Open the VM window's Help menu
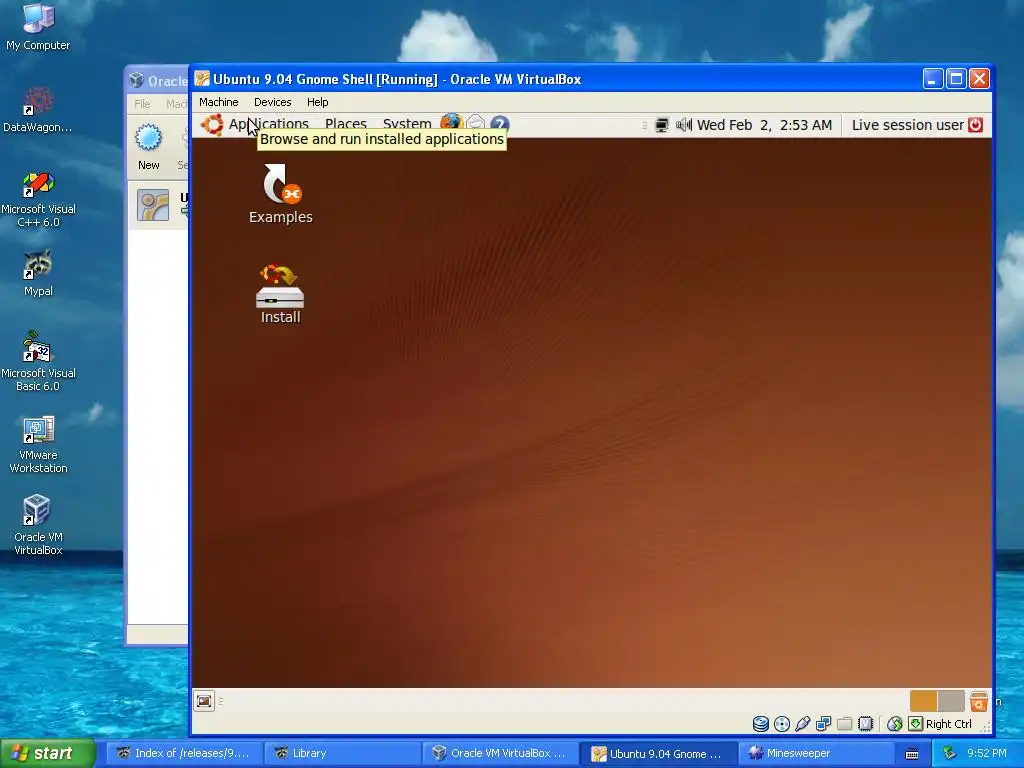 pyautogui.click(x=317, y=102)
